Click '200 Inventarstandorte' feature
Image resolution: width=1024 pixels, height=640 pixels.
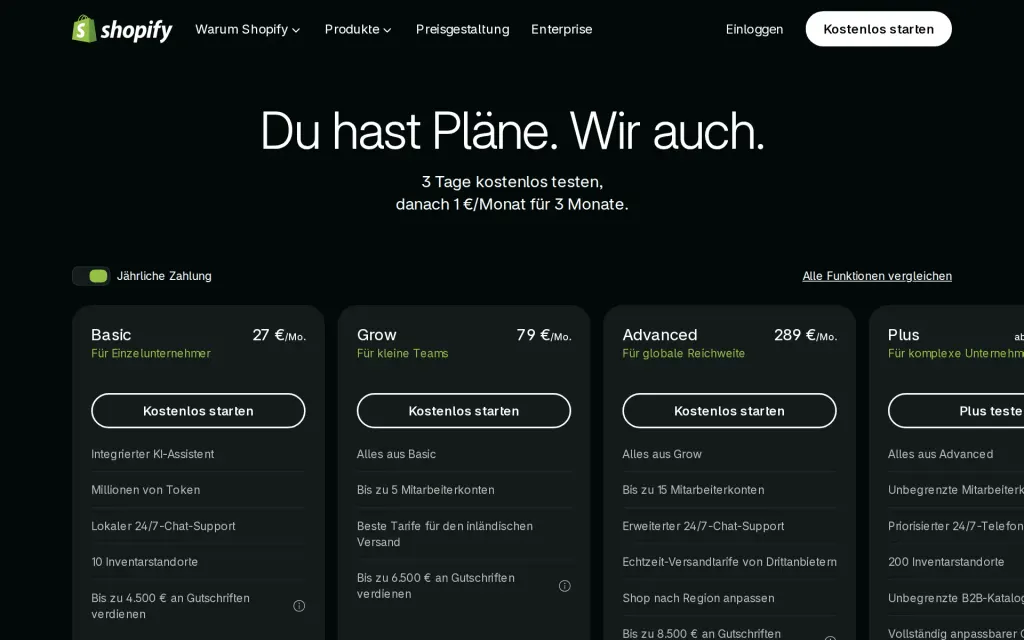[946, 562]
